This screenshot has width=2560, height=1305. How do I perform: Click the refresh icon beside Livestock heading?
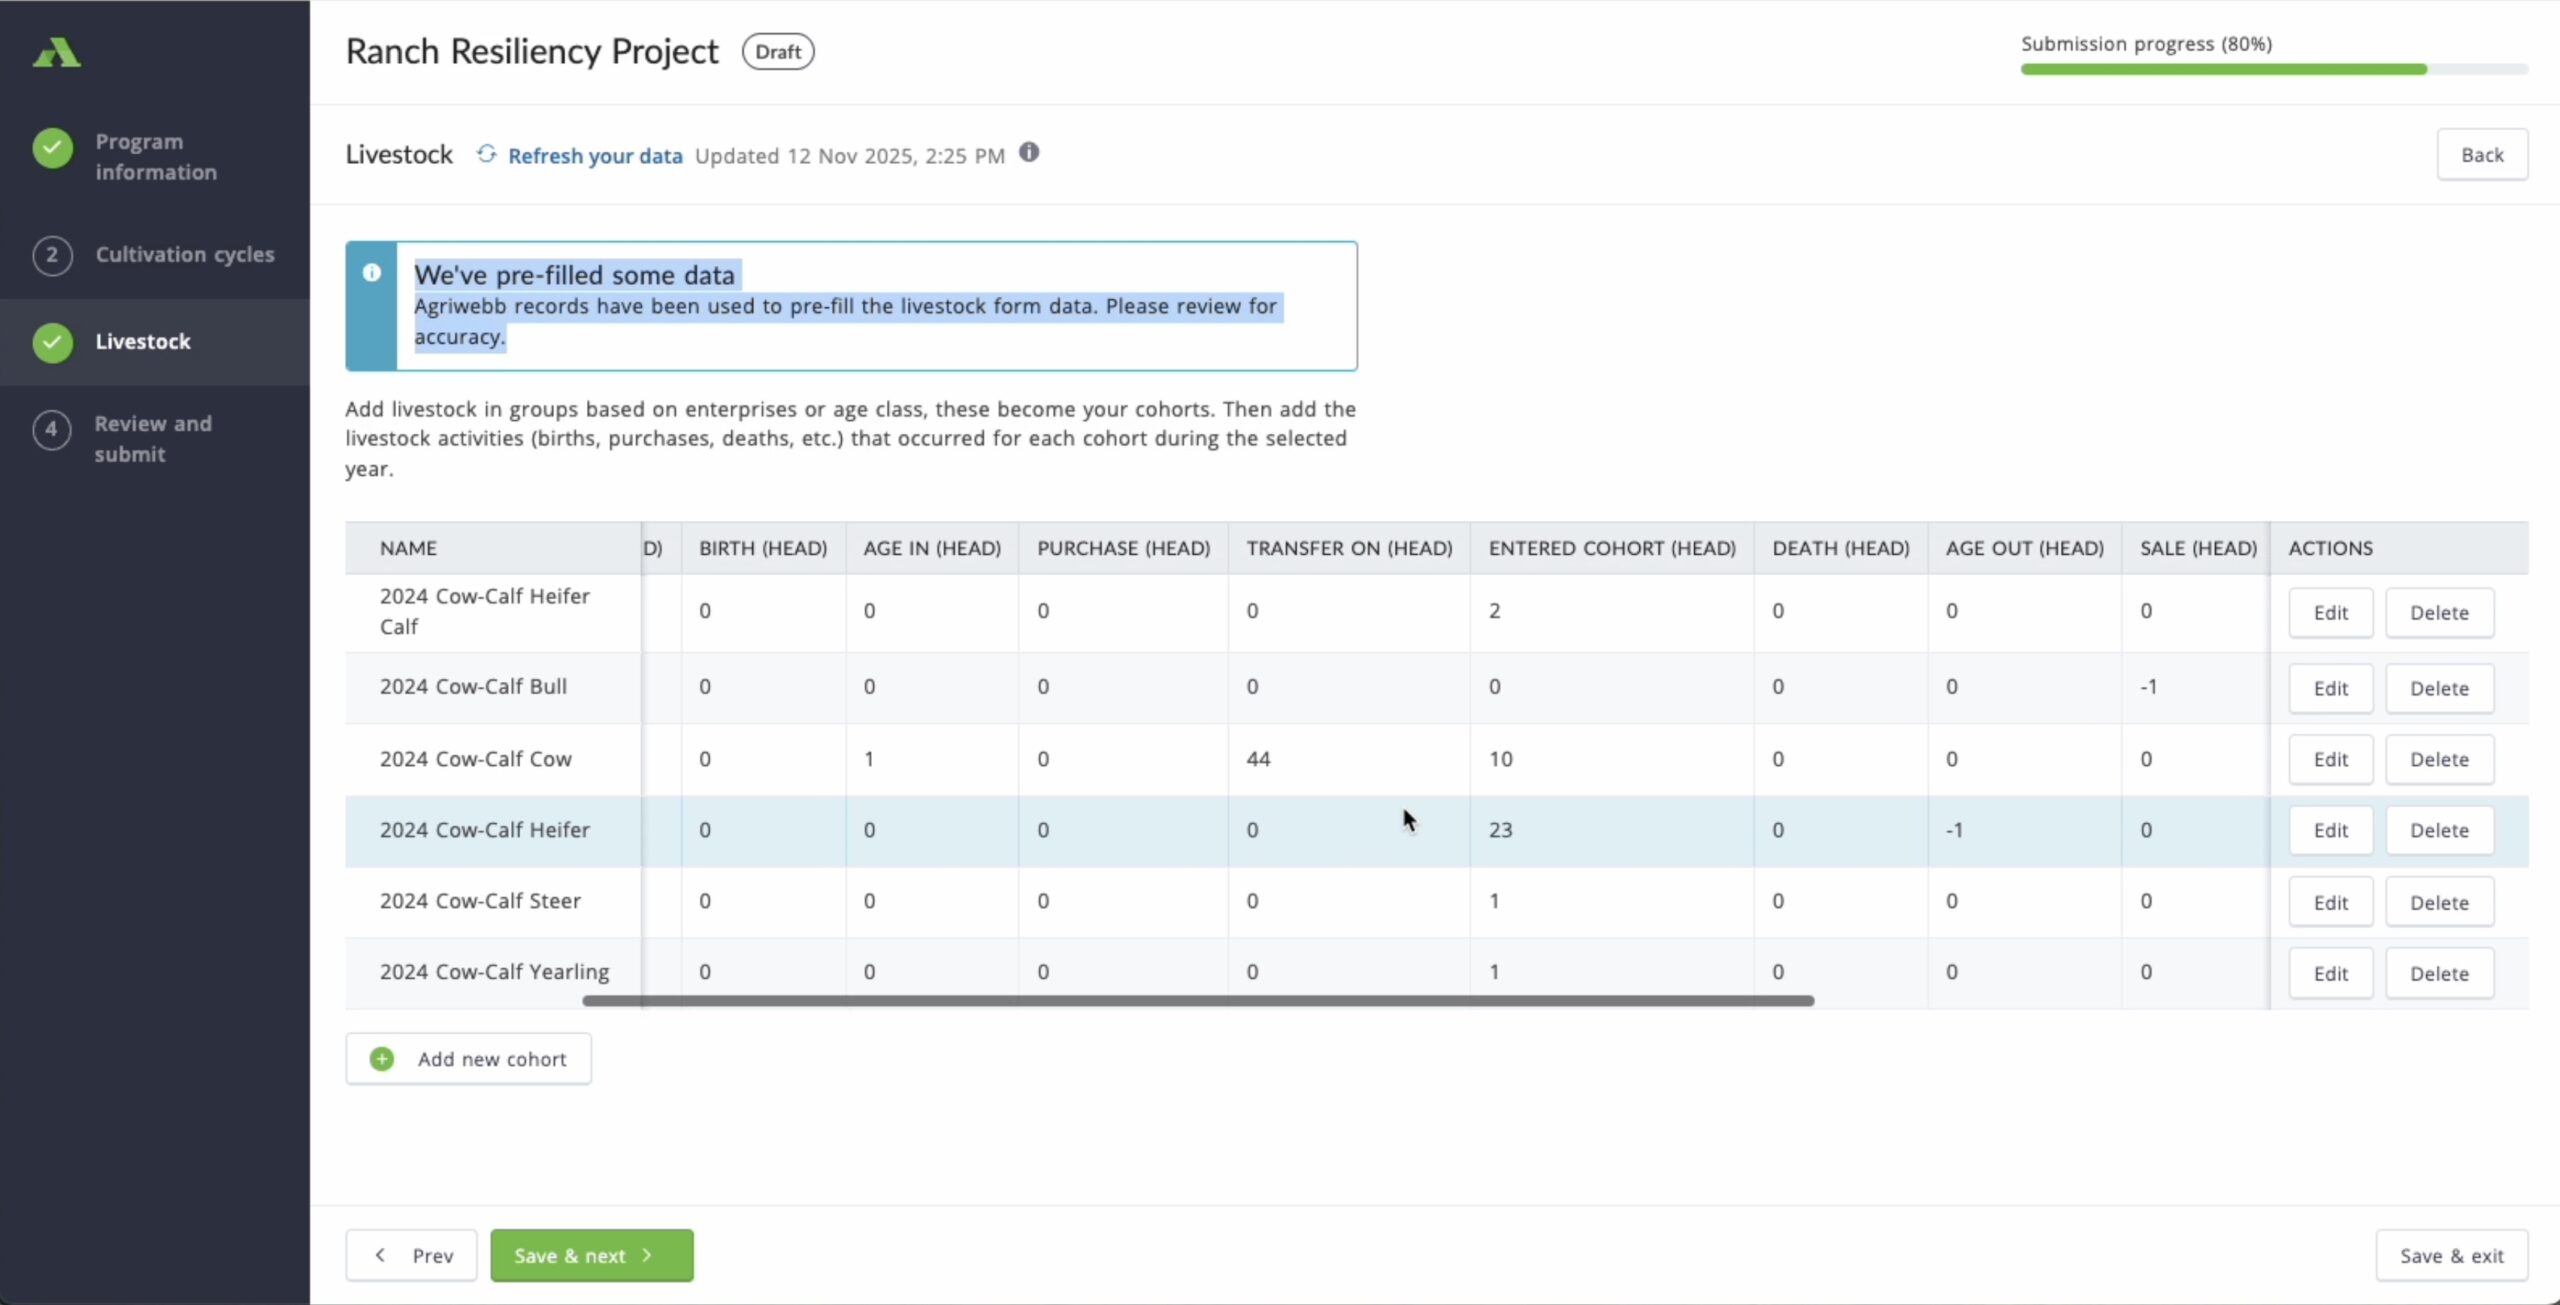486,154
